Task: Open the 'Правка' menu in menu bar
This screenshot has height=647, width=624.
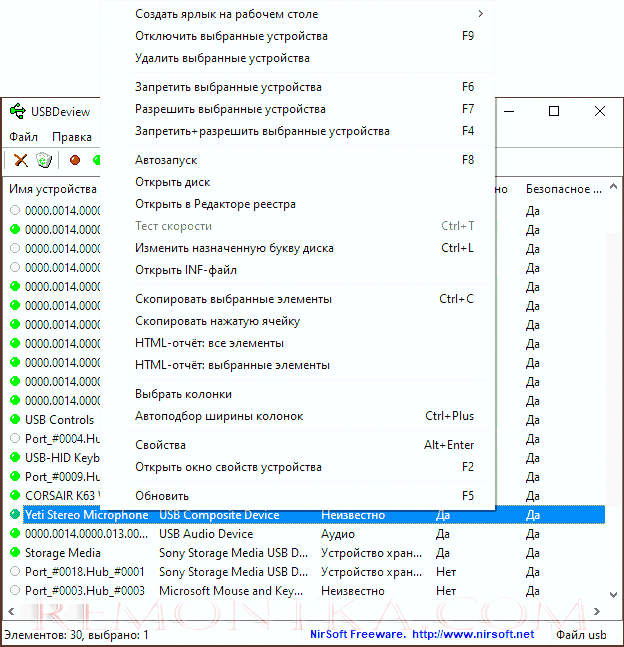Action: 72,137
